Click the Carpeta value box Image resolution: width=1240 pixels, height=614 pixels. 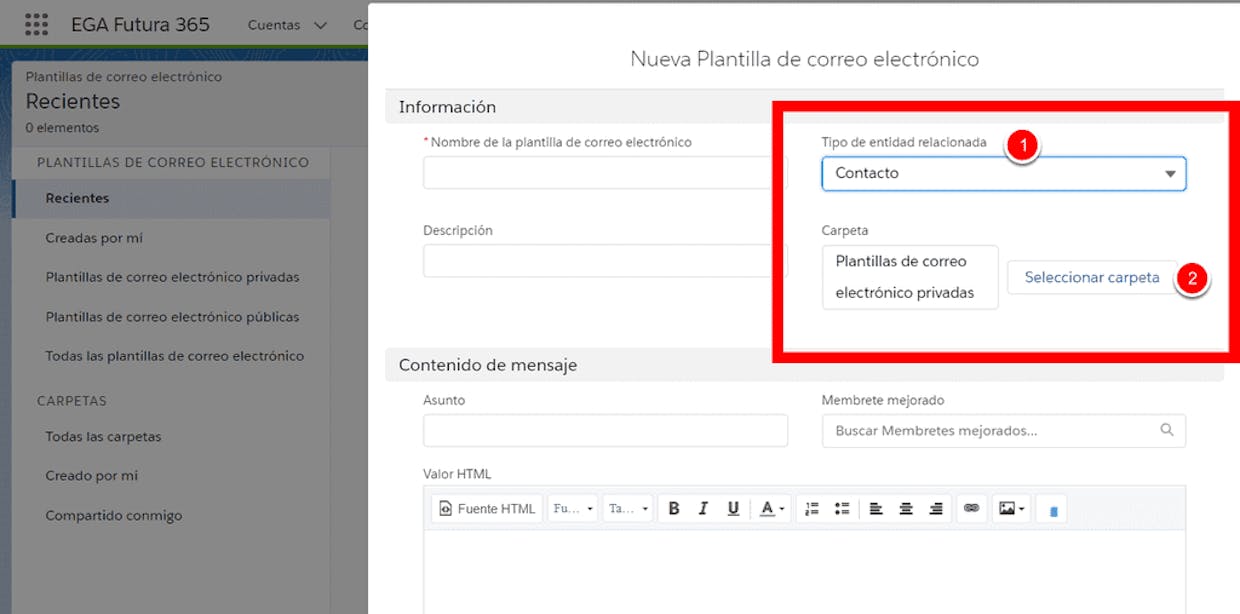[910, 277]
